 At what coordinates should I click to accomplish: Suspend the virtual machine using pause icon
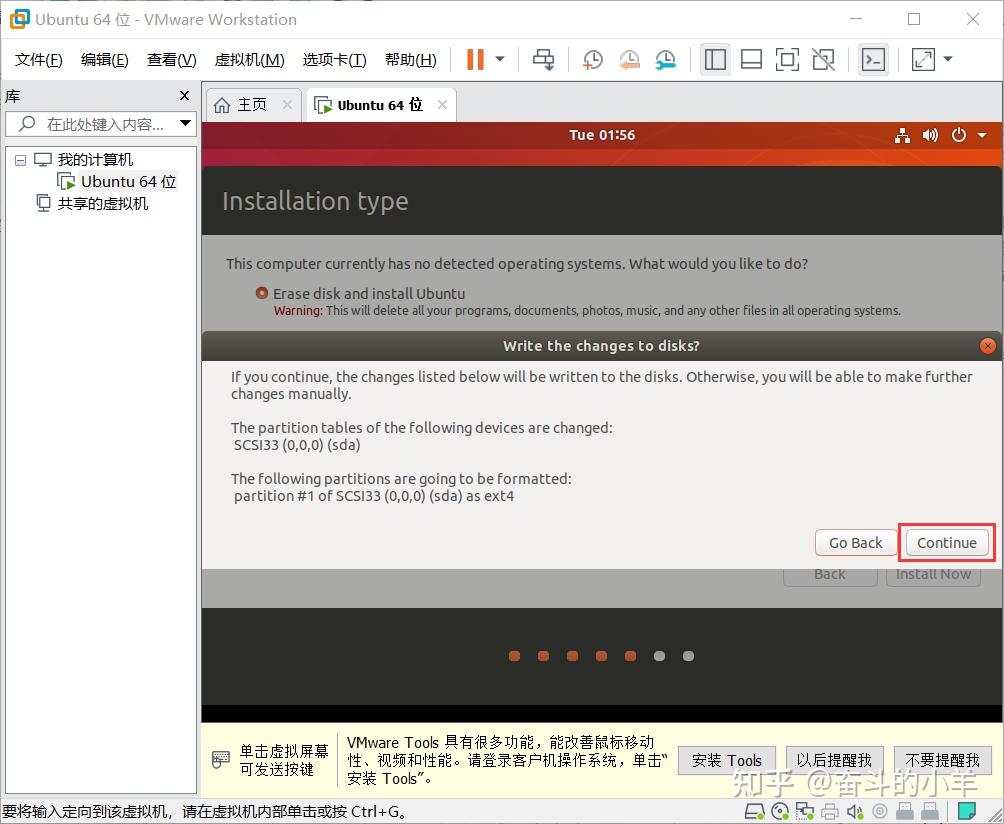point(472,59)
